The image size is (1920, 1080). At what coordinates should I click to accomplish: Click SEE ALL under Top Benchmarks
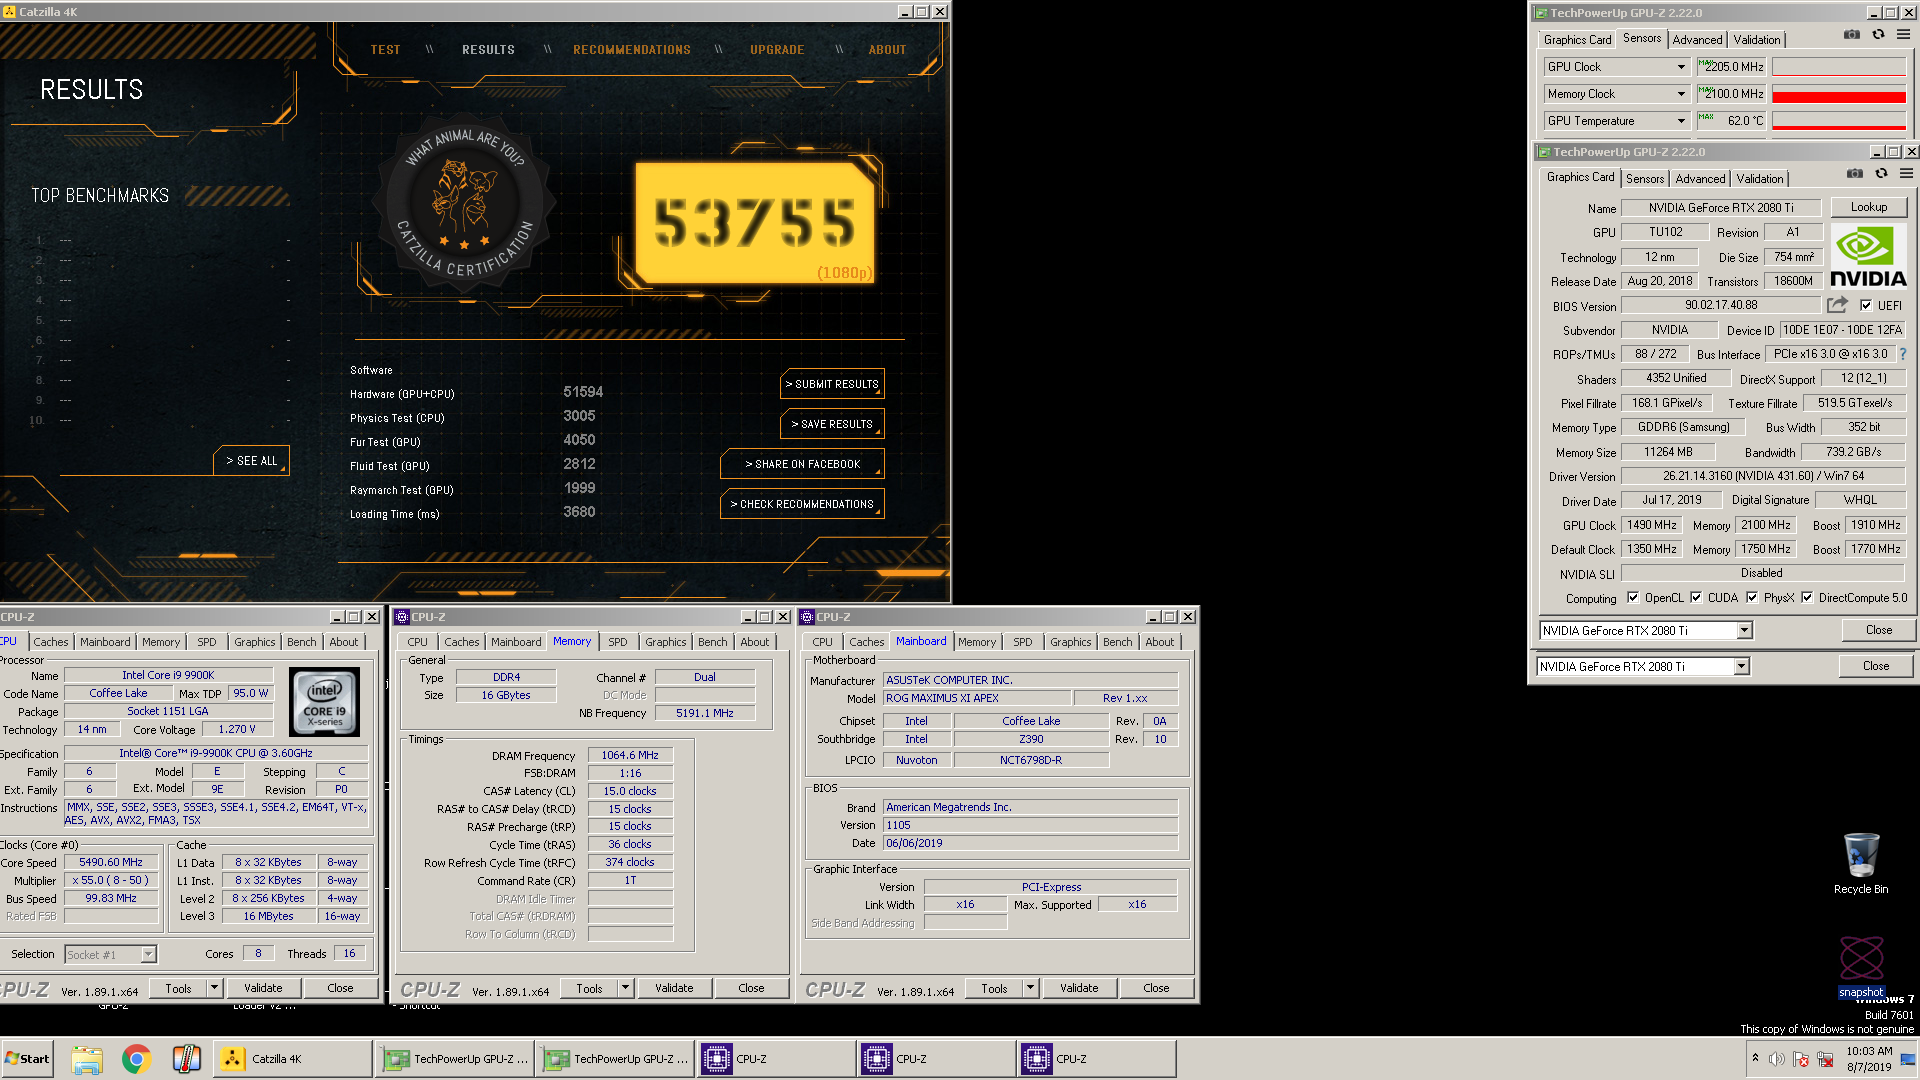click(x=251, y=461)
